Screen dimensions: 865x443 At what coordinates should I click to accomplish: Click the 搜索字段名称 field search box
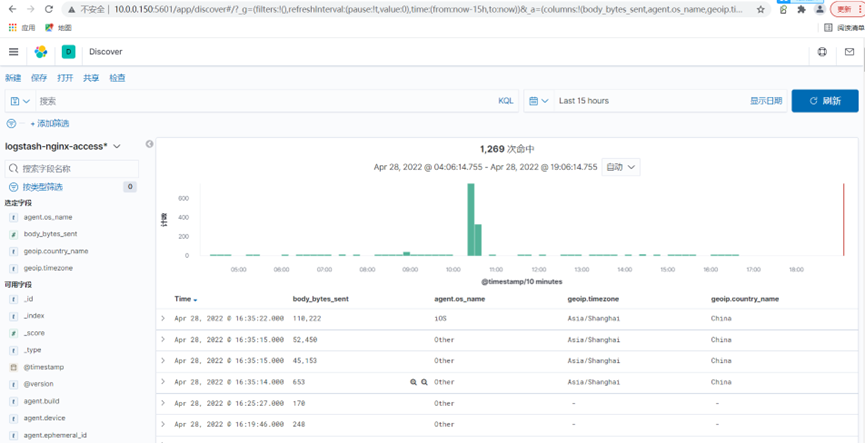tap(72, 169)
